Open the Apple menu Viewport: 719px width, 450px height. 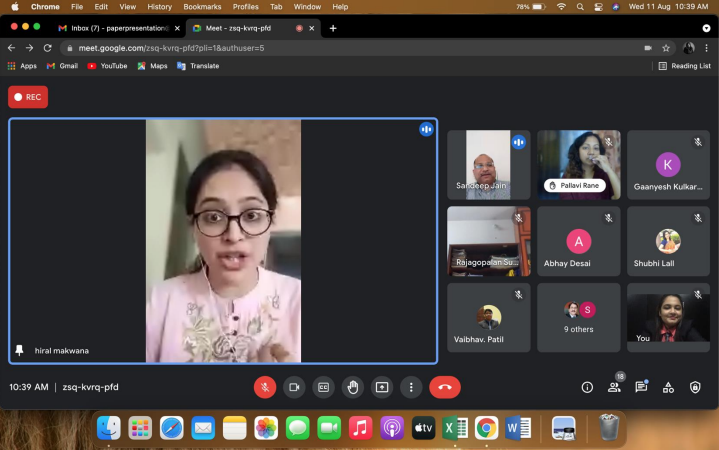click(x=15, y=7)
